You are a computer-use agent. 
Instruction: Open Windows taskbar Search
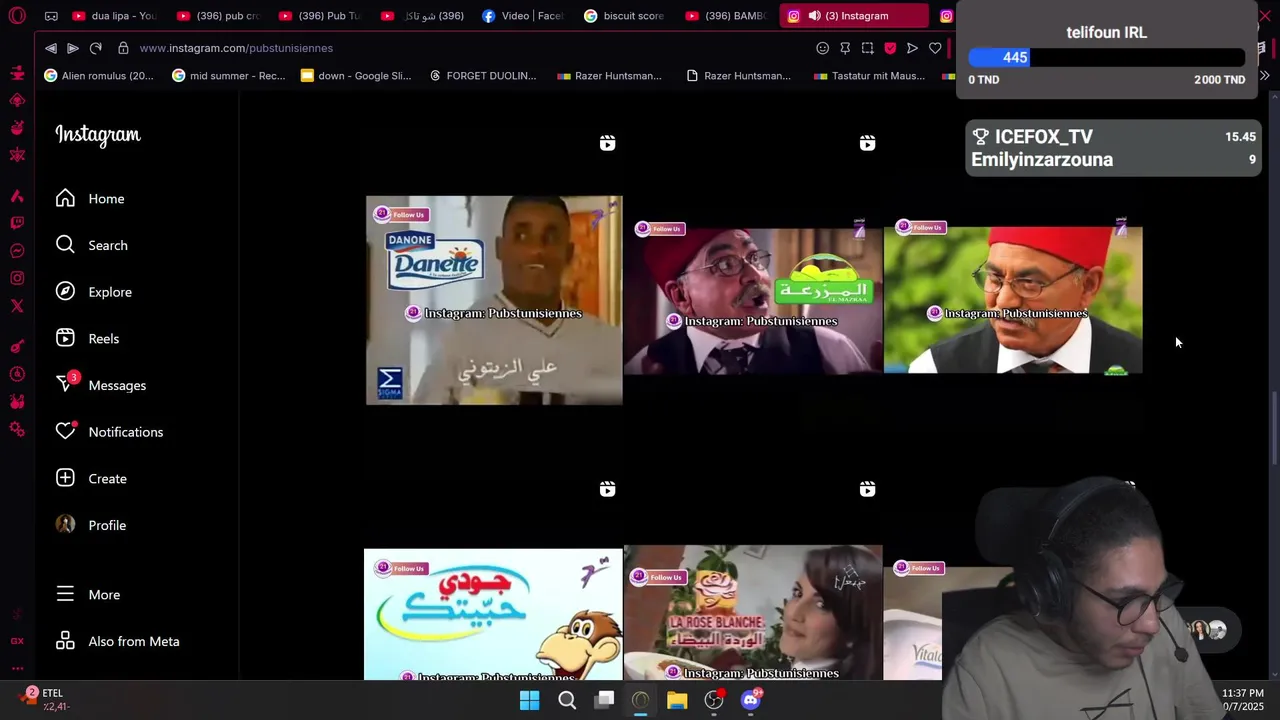pyautogui.click(x=567, y=700)
